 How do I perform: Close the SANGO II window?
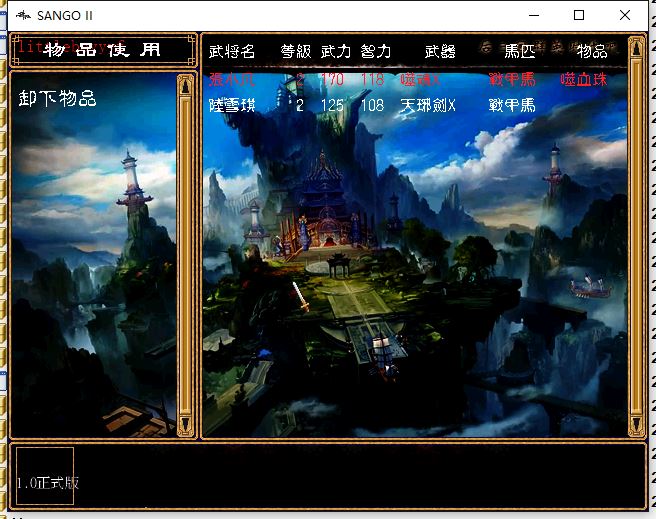[x=625, y=15]
